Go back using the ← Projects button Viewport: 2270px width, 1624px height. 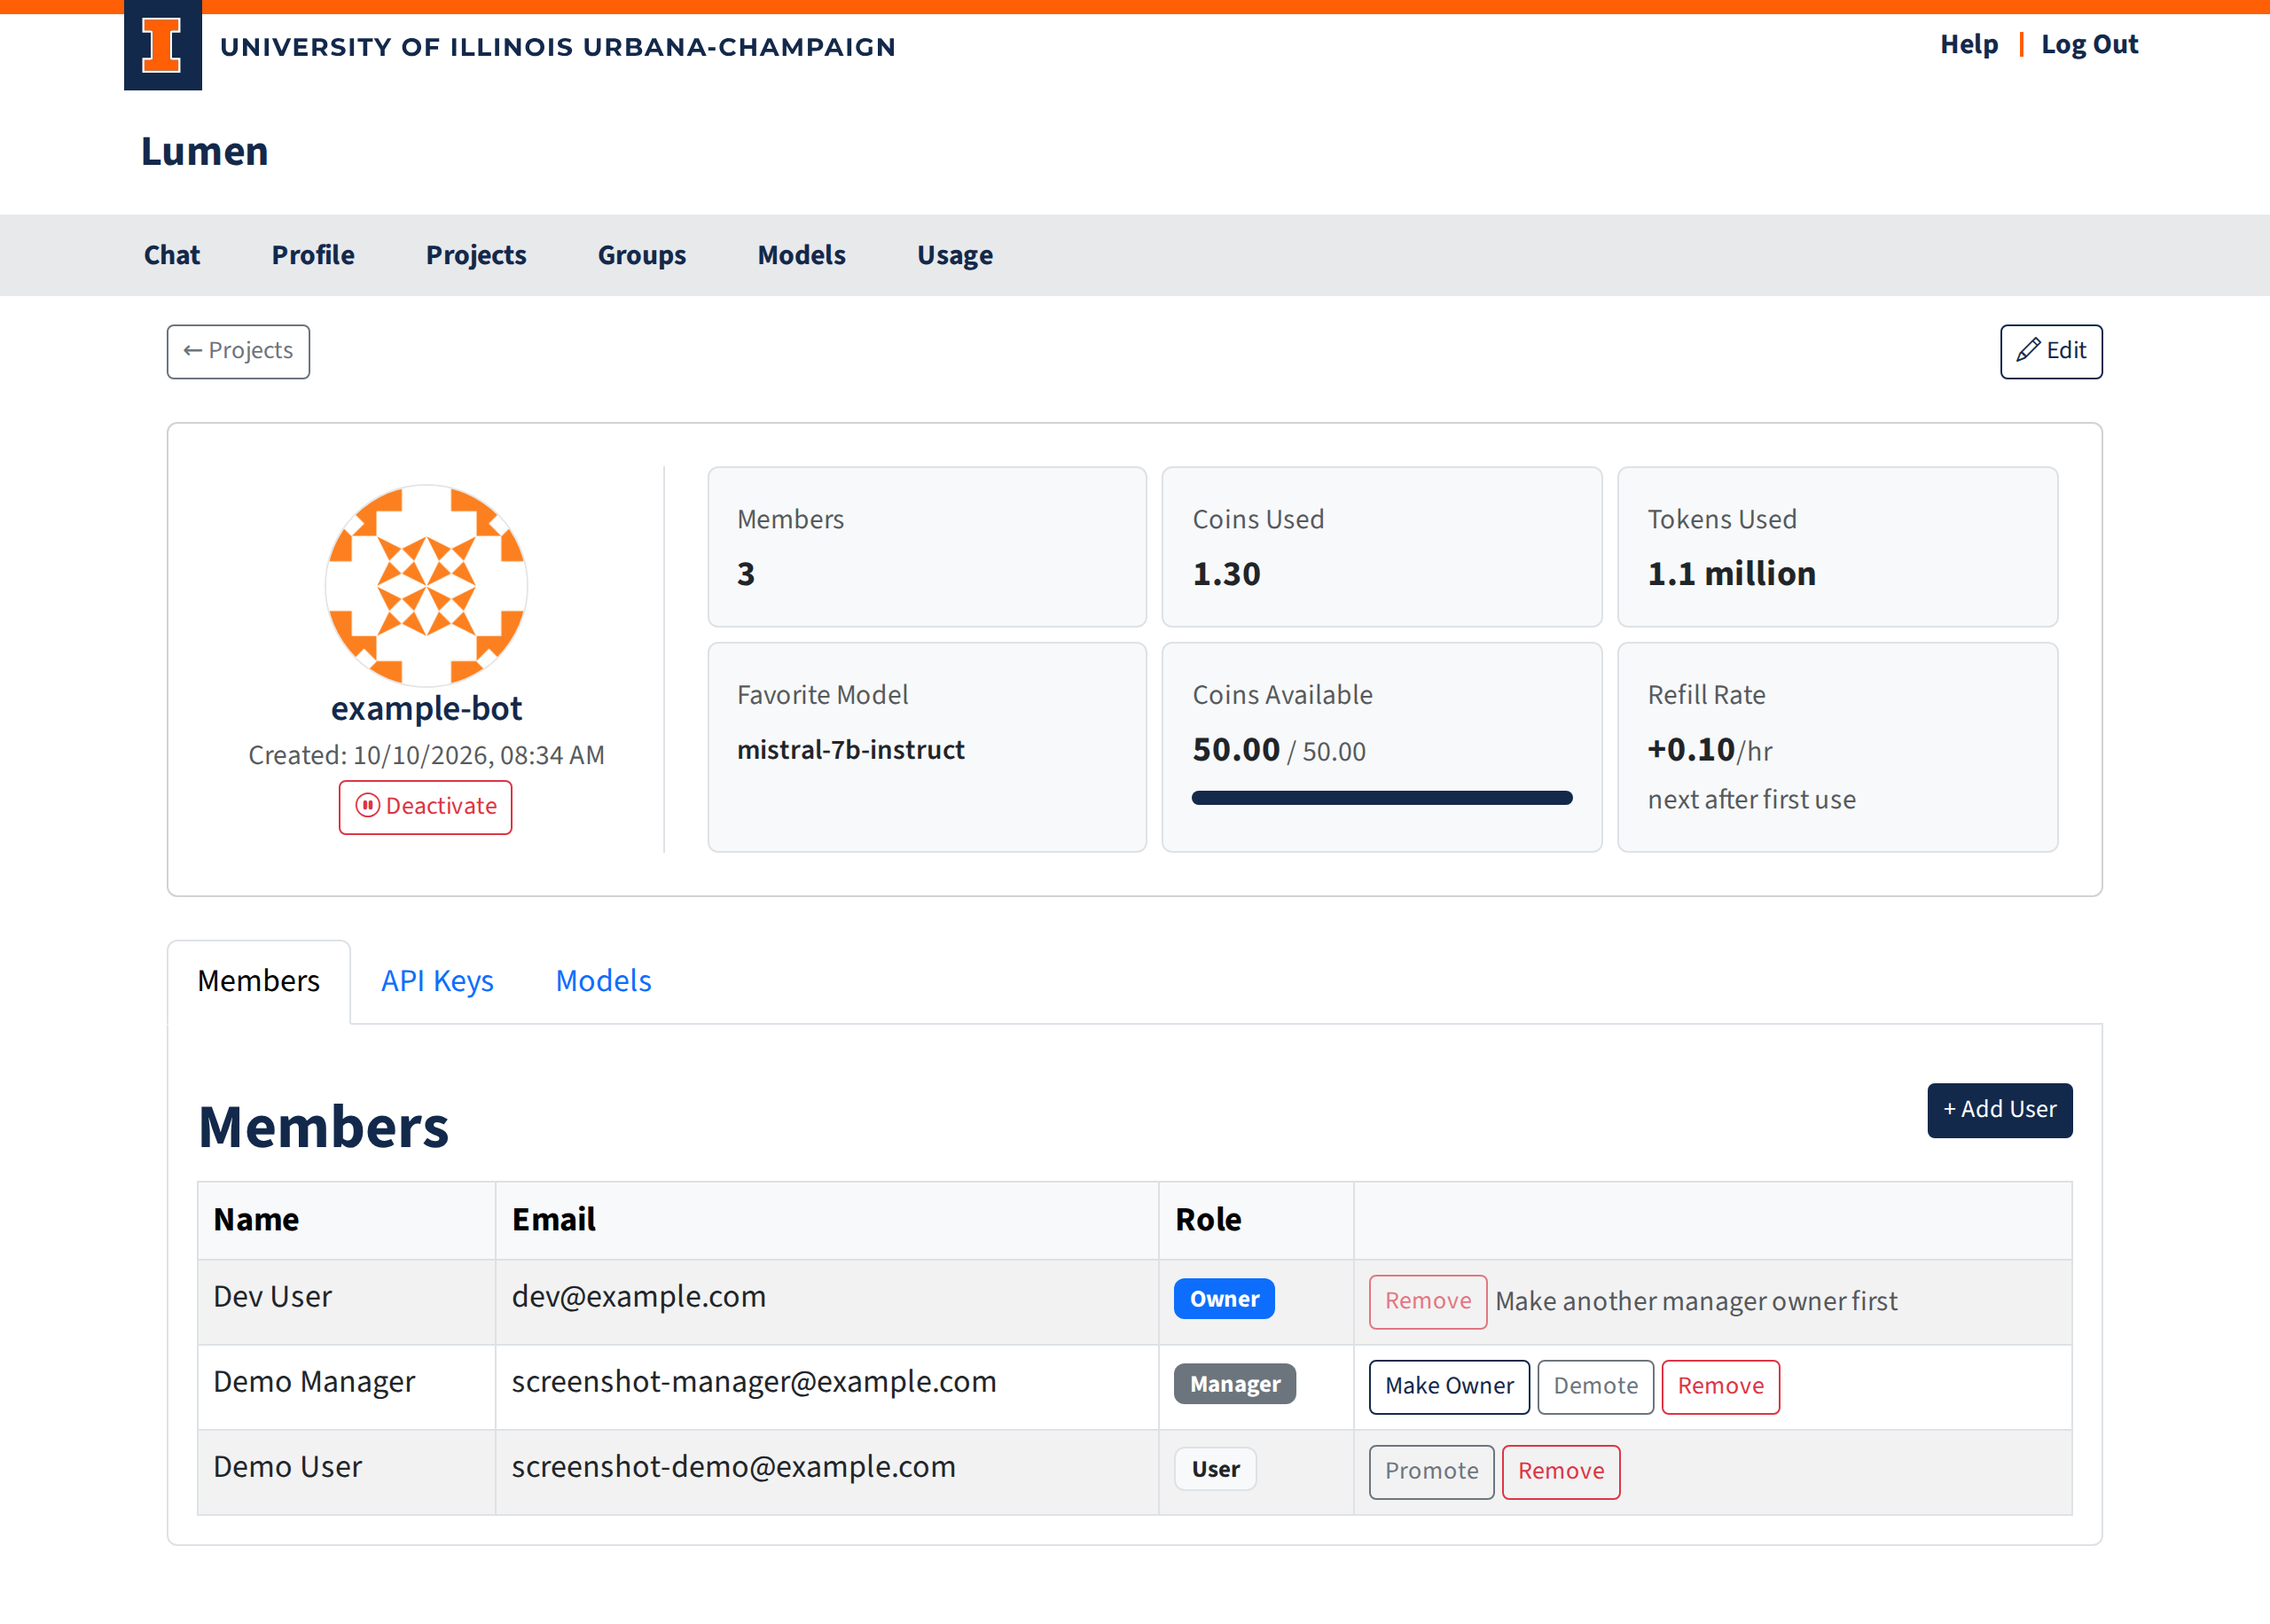[238, 351]
